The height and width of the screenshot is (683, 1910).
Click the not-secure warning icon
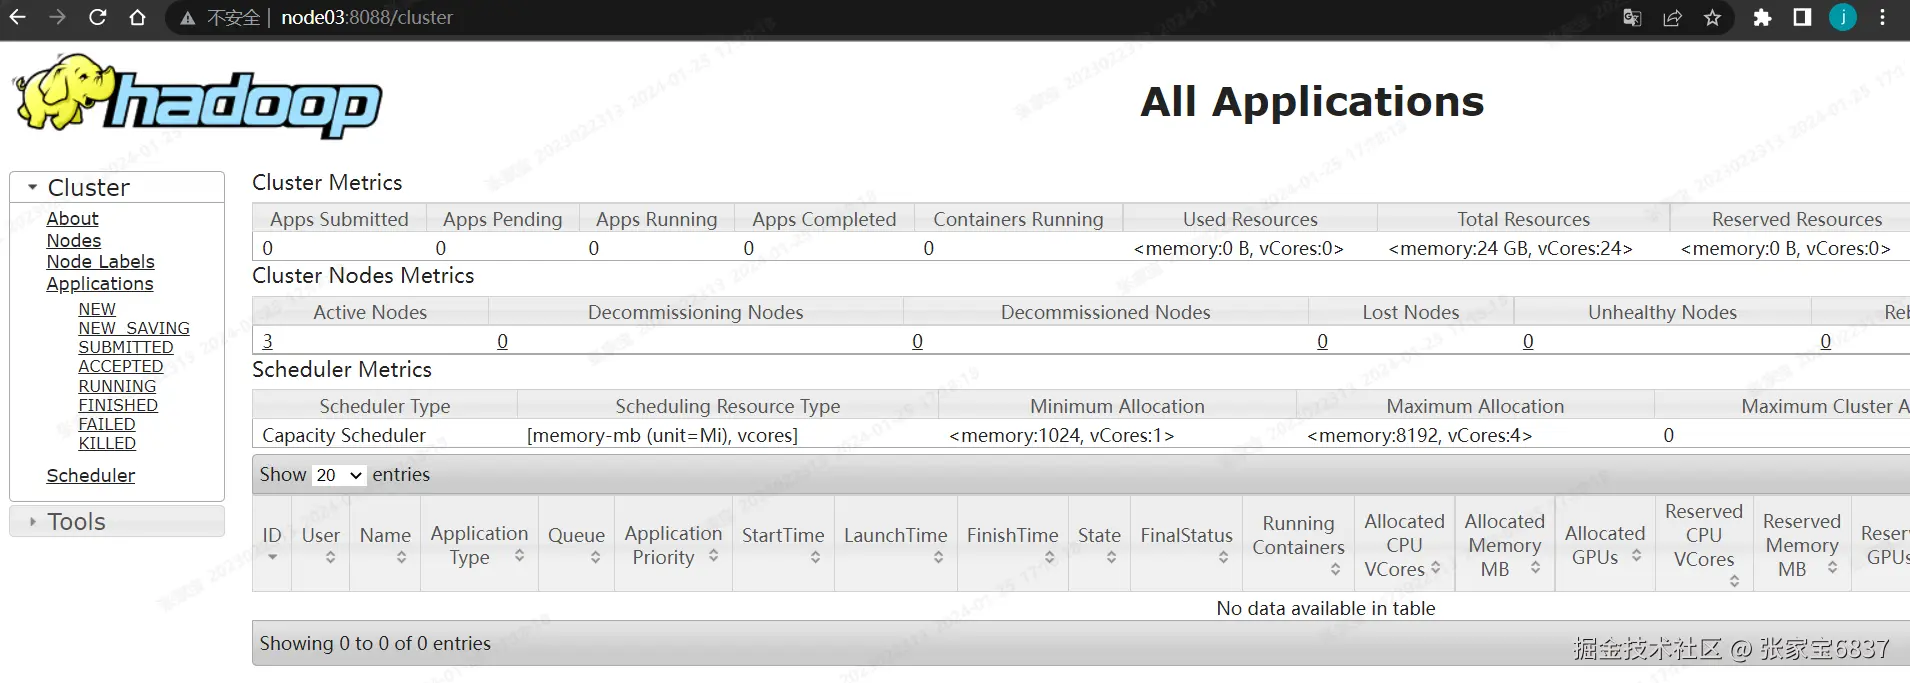coord(187,18)
